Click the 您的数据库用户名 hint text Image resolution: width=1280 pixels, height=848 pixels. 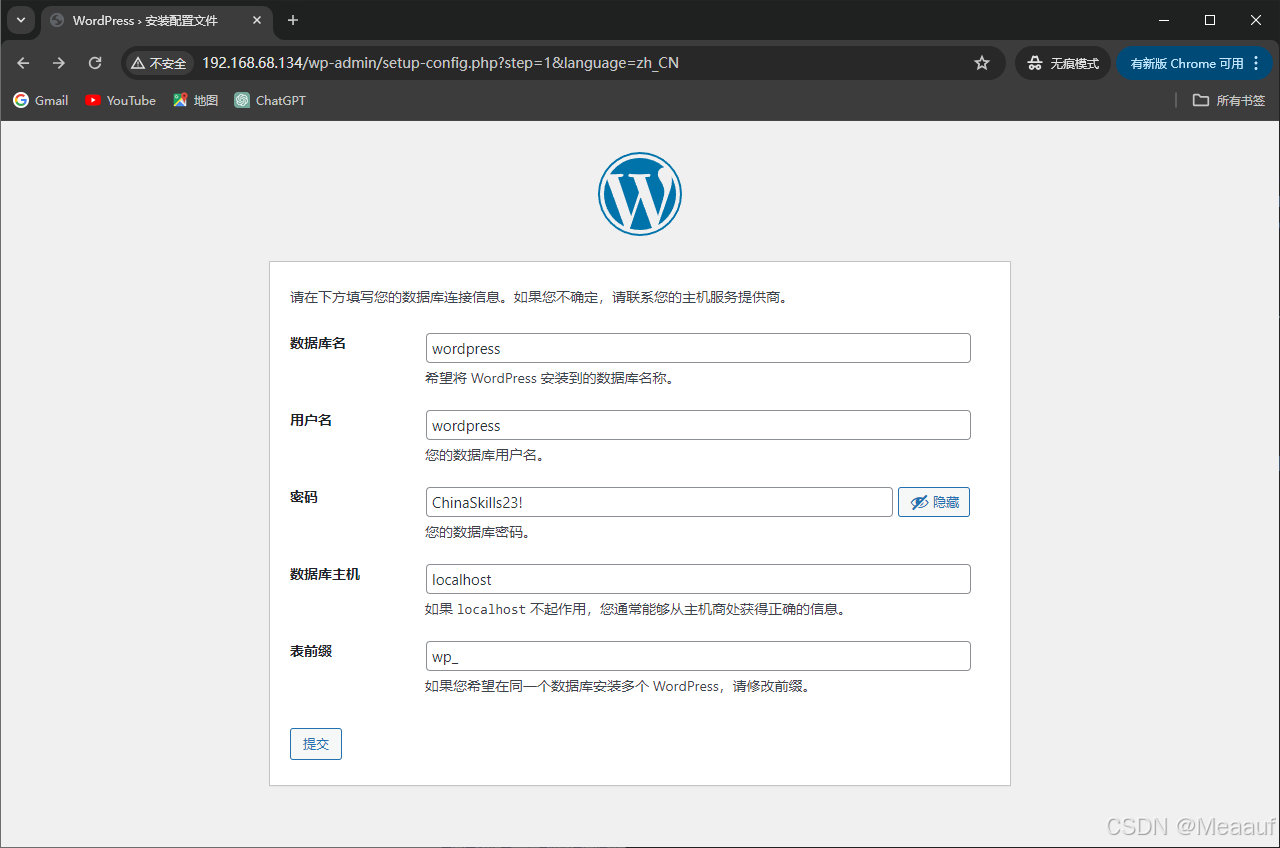pyautogui.click(x=484, y=455)
